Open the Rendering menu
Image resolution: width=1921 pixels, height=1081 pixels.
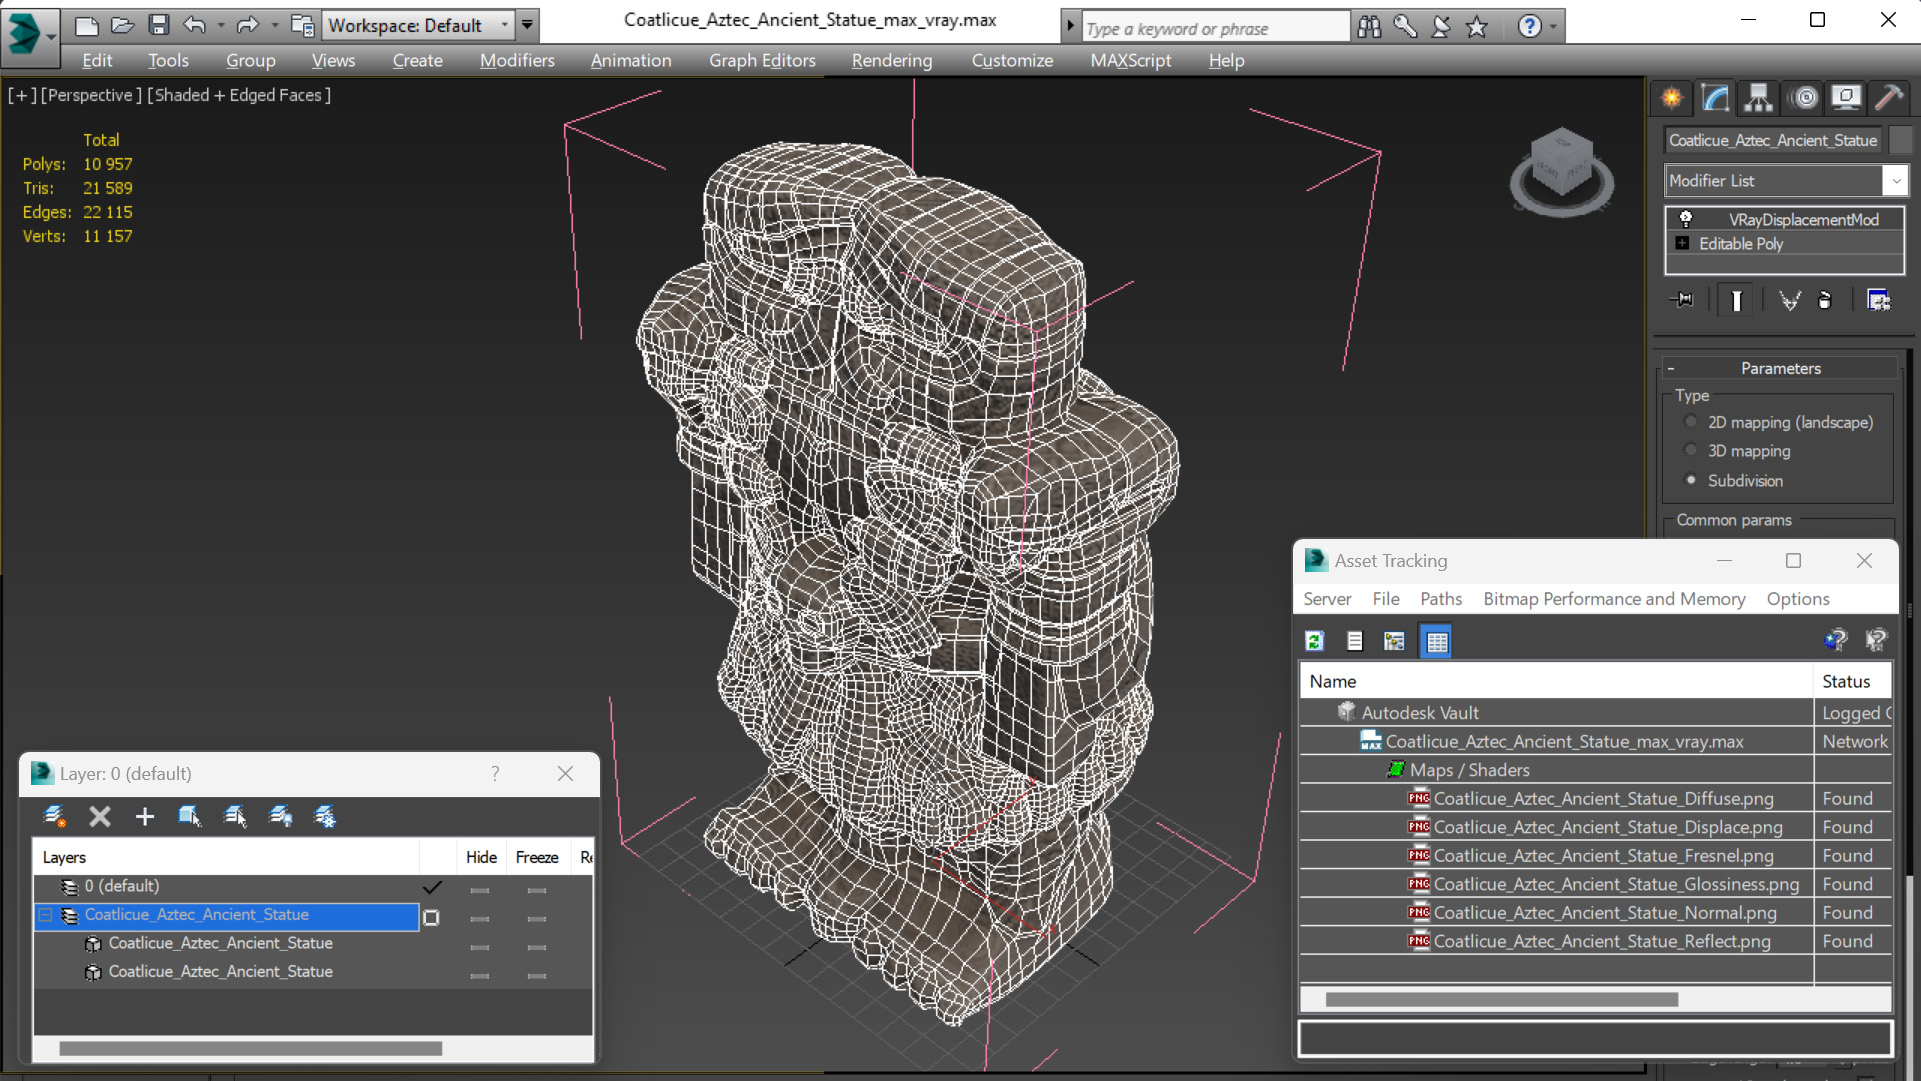point(892,60)
